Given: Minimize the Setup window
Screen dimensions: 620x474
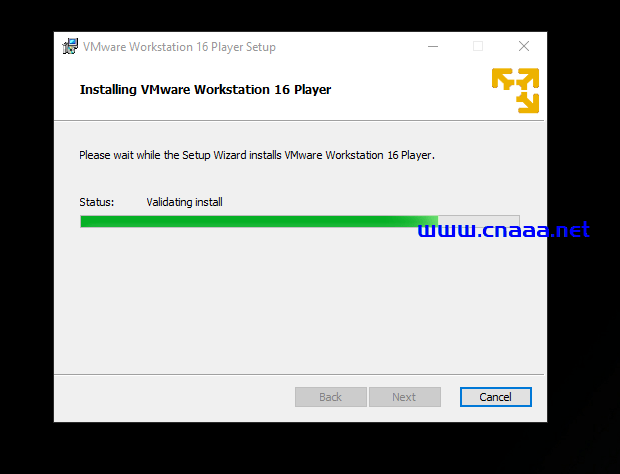Looking at the screenshot, I should pyautogui.click(x=433, y=47).
